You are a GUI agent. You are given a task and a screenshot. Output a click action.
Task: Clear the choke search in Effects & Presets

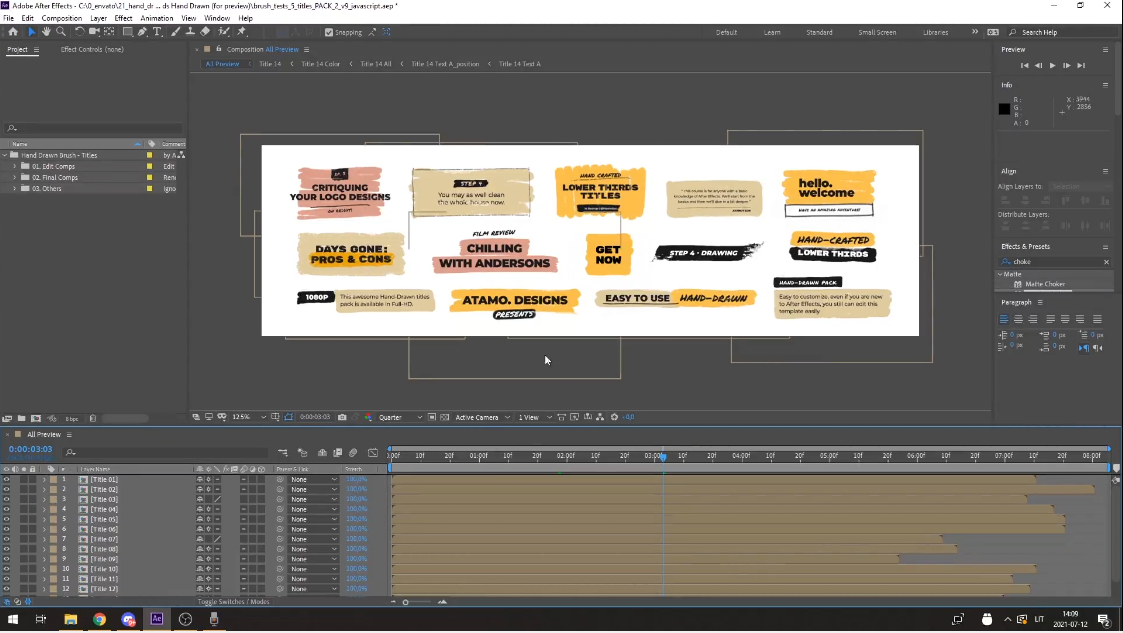1106,261
